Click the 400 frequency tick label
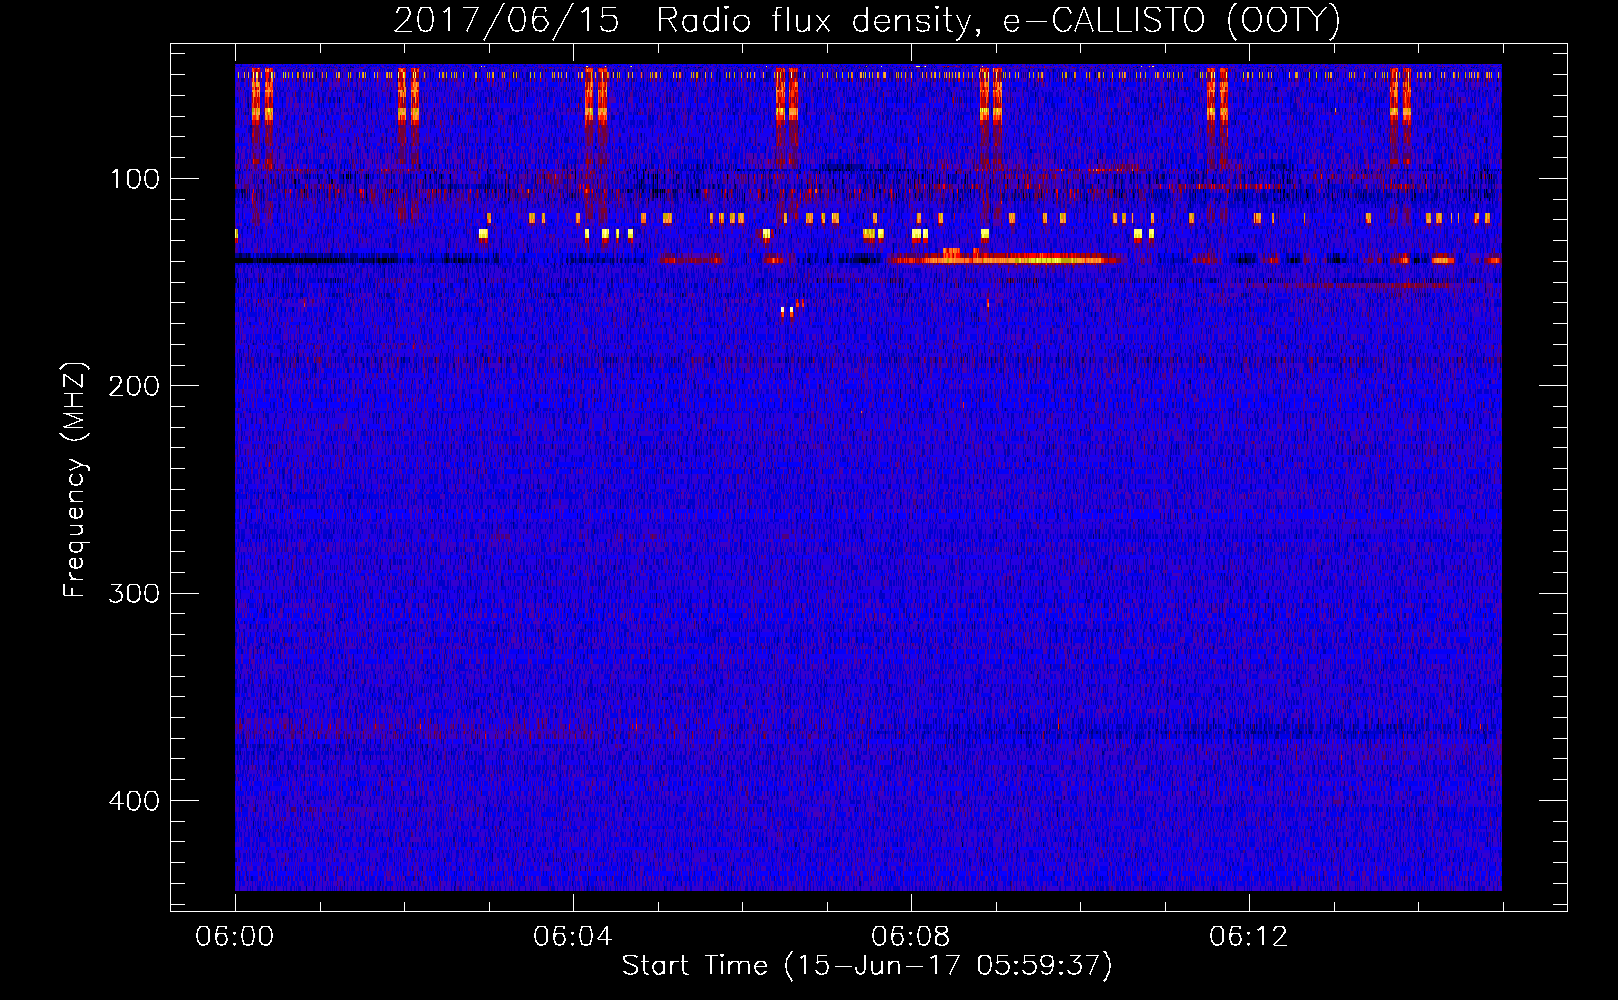1618x1000 pixels. coord(134,801)
